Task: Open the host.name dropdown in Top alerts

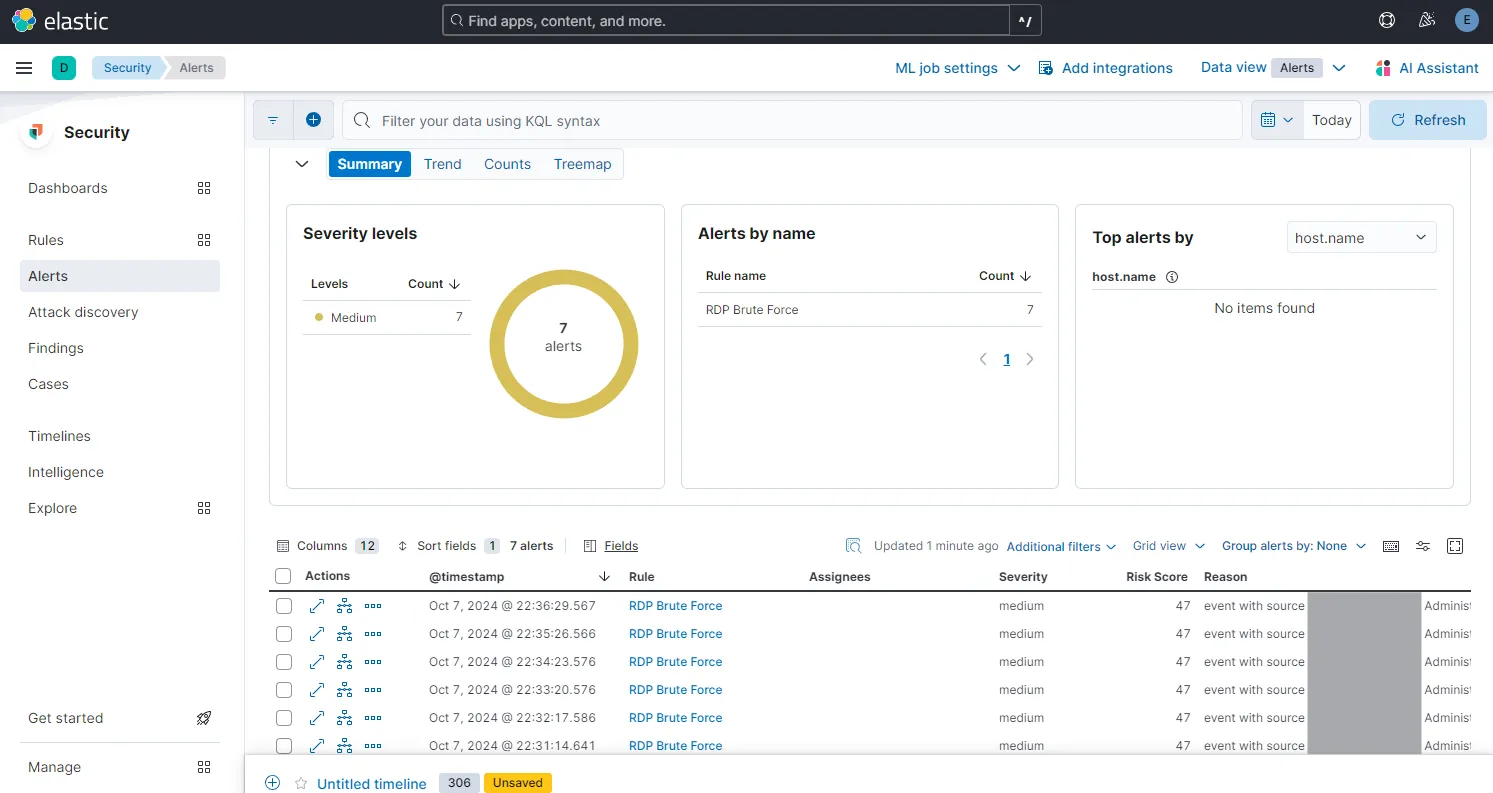Action: [x=1361, y=237]
